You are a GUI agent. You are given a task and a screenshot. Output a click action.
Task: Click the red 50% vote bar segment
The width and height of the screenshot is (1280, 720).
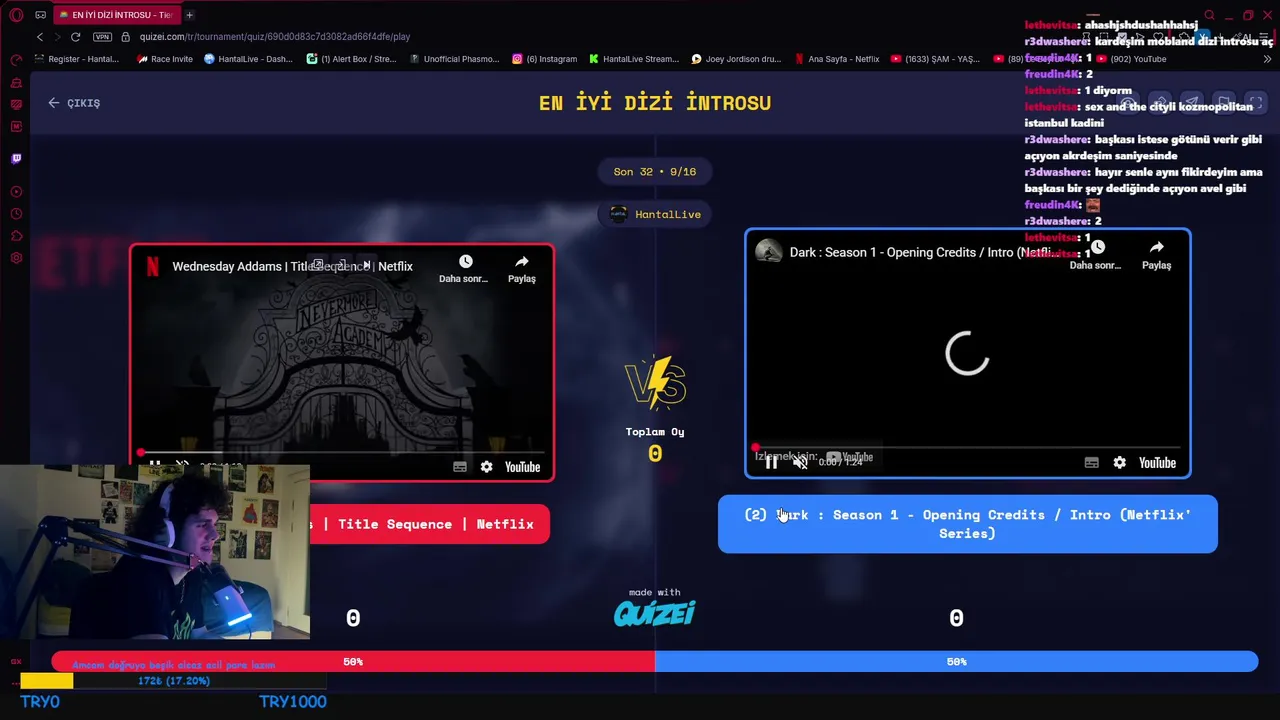click(353, 662)
